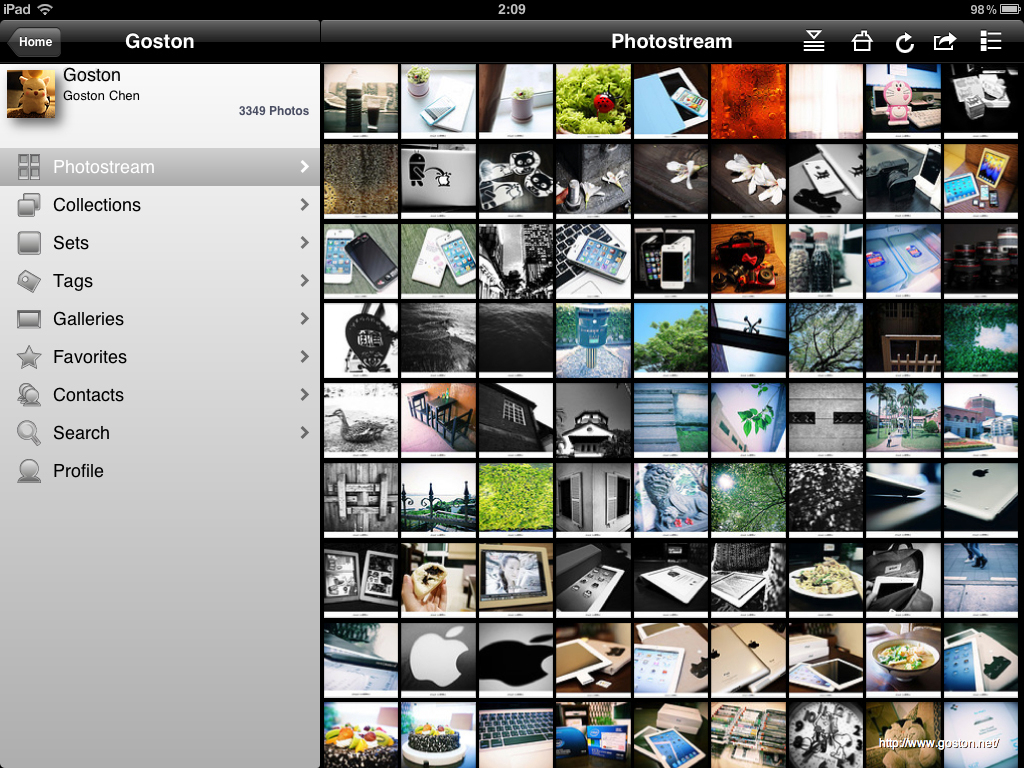The width and height of the screenshot is (1024, 768).
Task: Expand Sets using the right arrow
Action: [304, 243]
